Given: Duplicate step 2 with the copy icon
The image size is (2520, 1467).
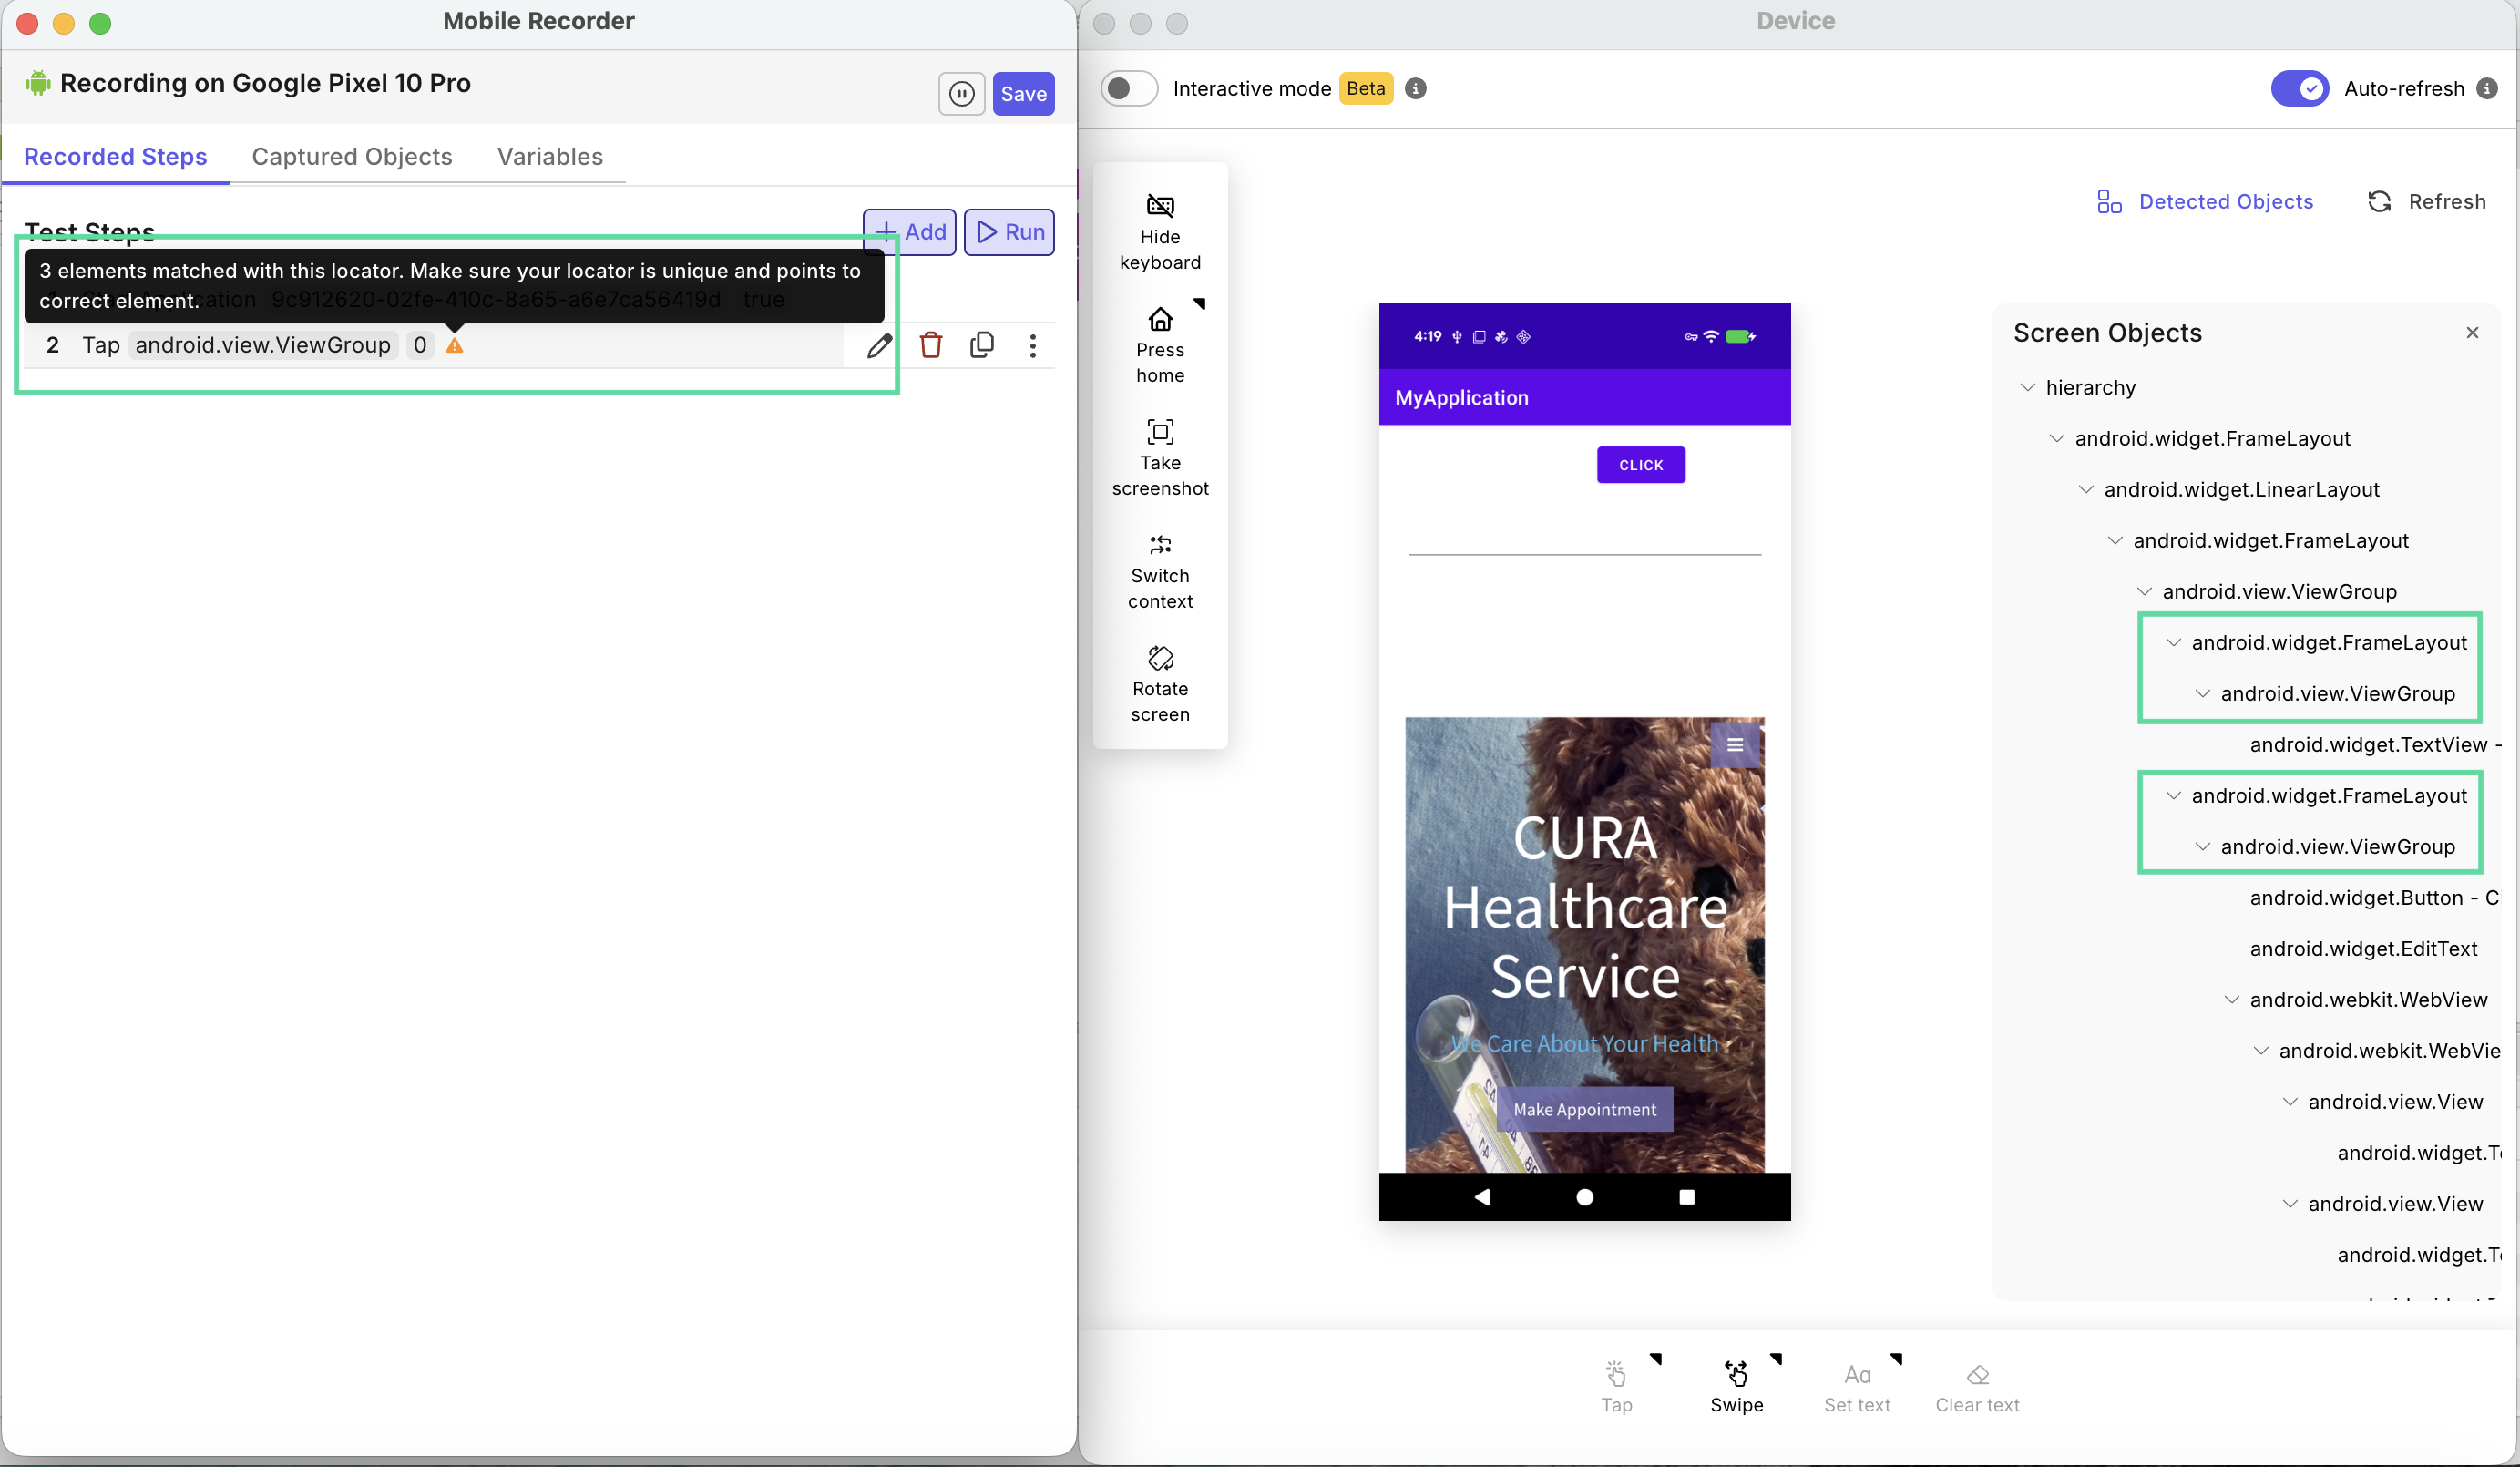Looking at the screenshot, I should tap(982, 346).
